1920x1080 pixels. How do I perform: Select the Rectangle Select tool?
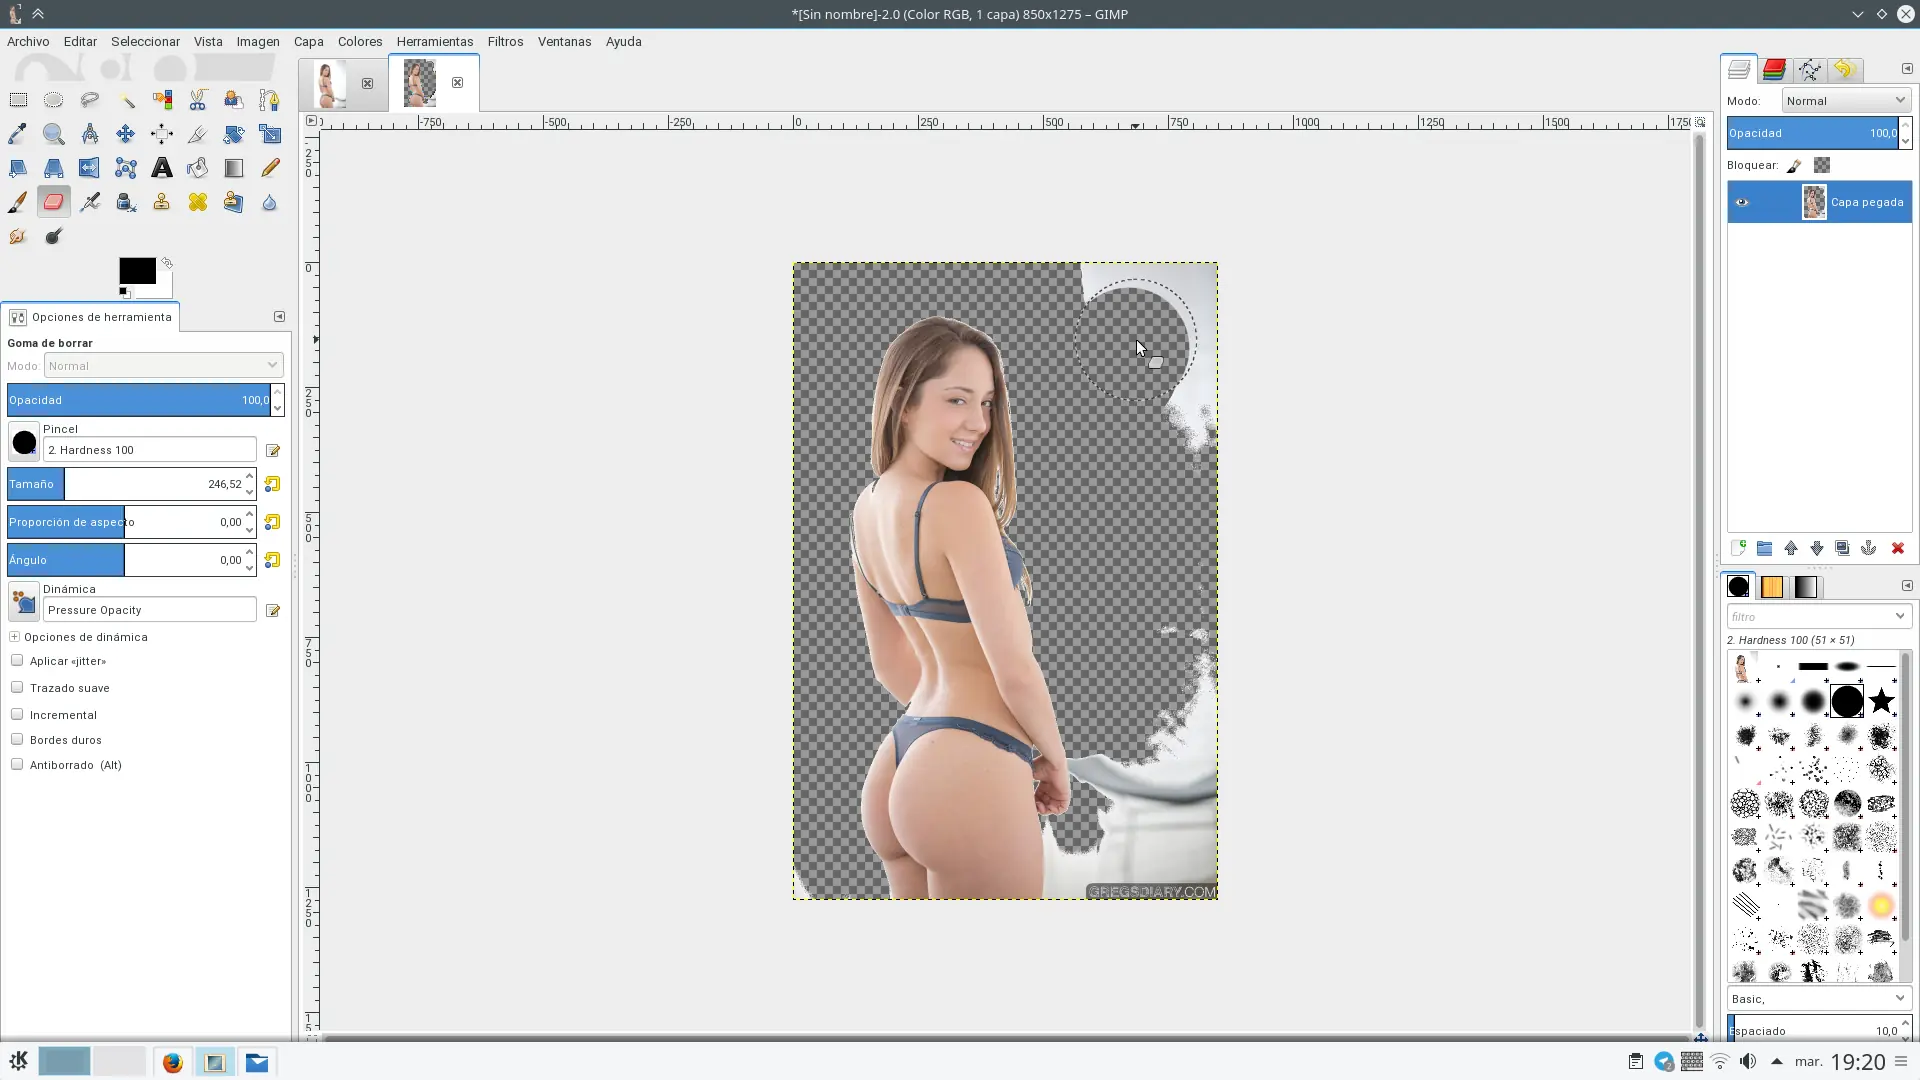pyautogui.click(x=18, y=100)
